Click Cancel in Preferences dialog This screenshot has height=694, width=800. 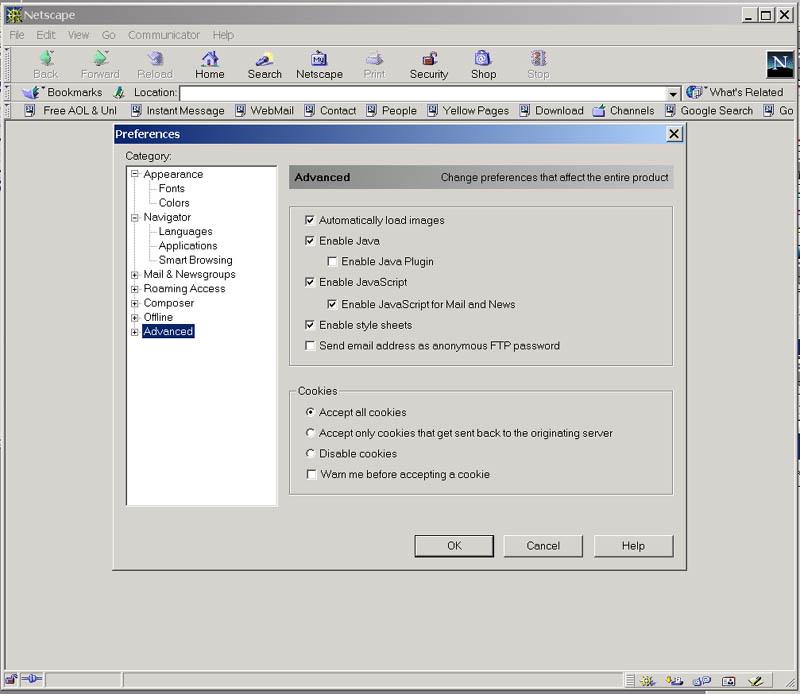click(543, 546)
